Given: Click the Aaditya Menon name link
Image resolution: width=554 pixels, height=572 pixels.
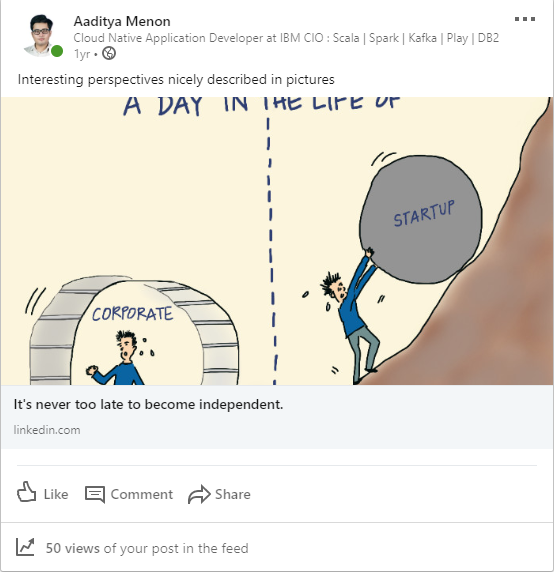Looking at the screenshot, I should (122, 22).
